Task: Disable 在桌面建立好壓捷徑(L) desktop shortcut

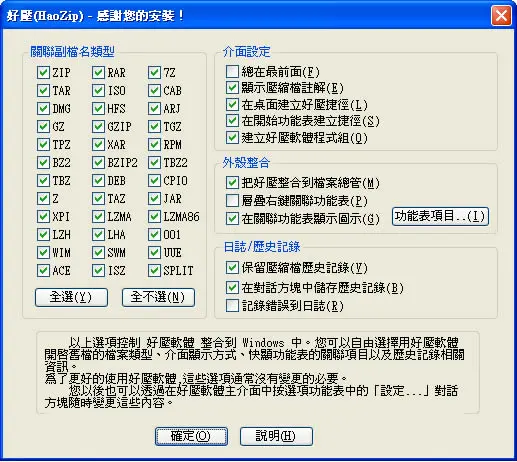Action: pyautogui.click(x=232, y=104)
